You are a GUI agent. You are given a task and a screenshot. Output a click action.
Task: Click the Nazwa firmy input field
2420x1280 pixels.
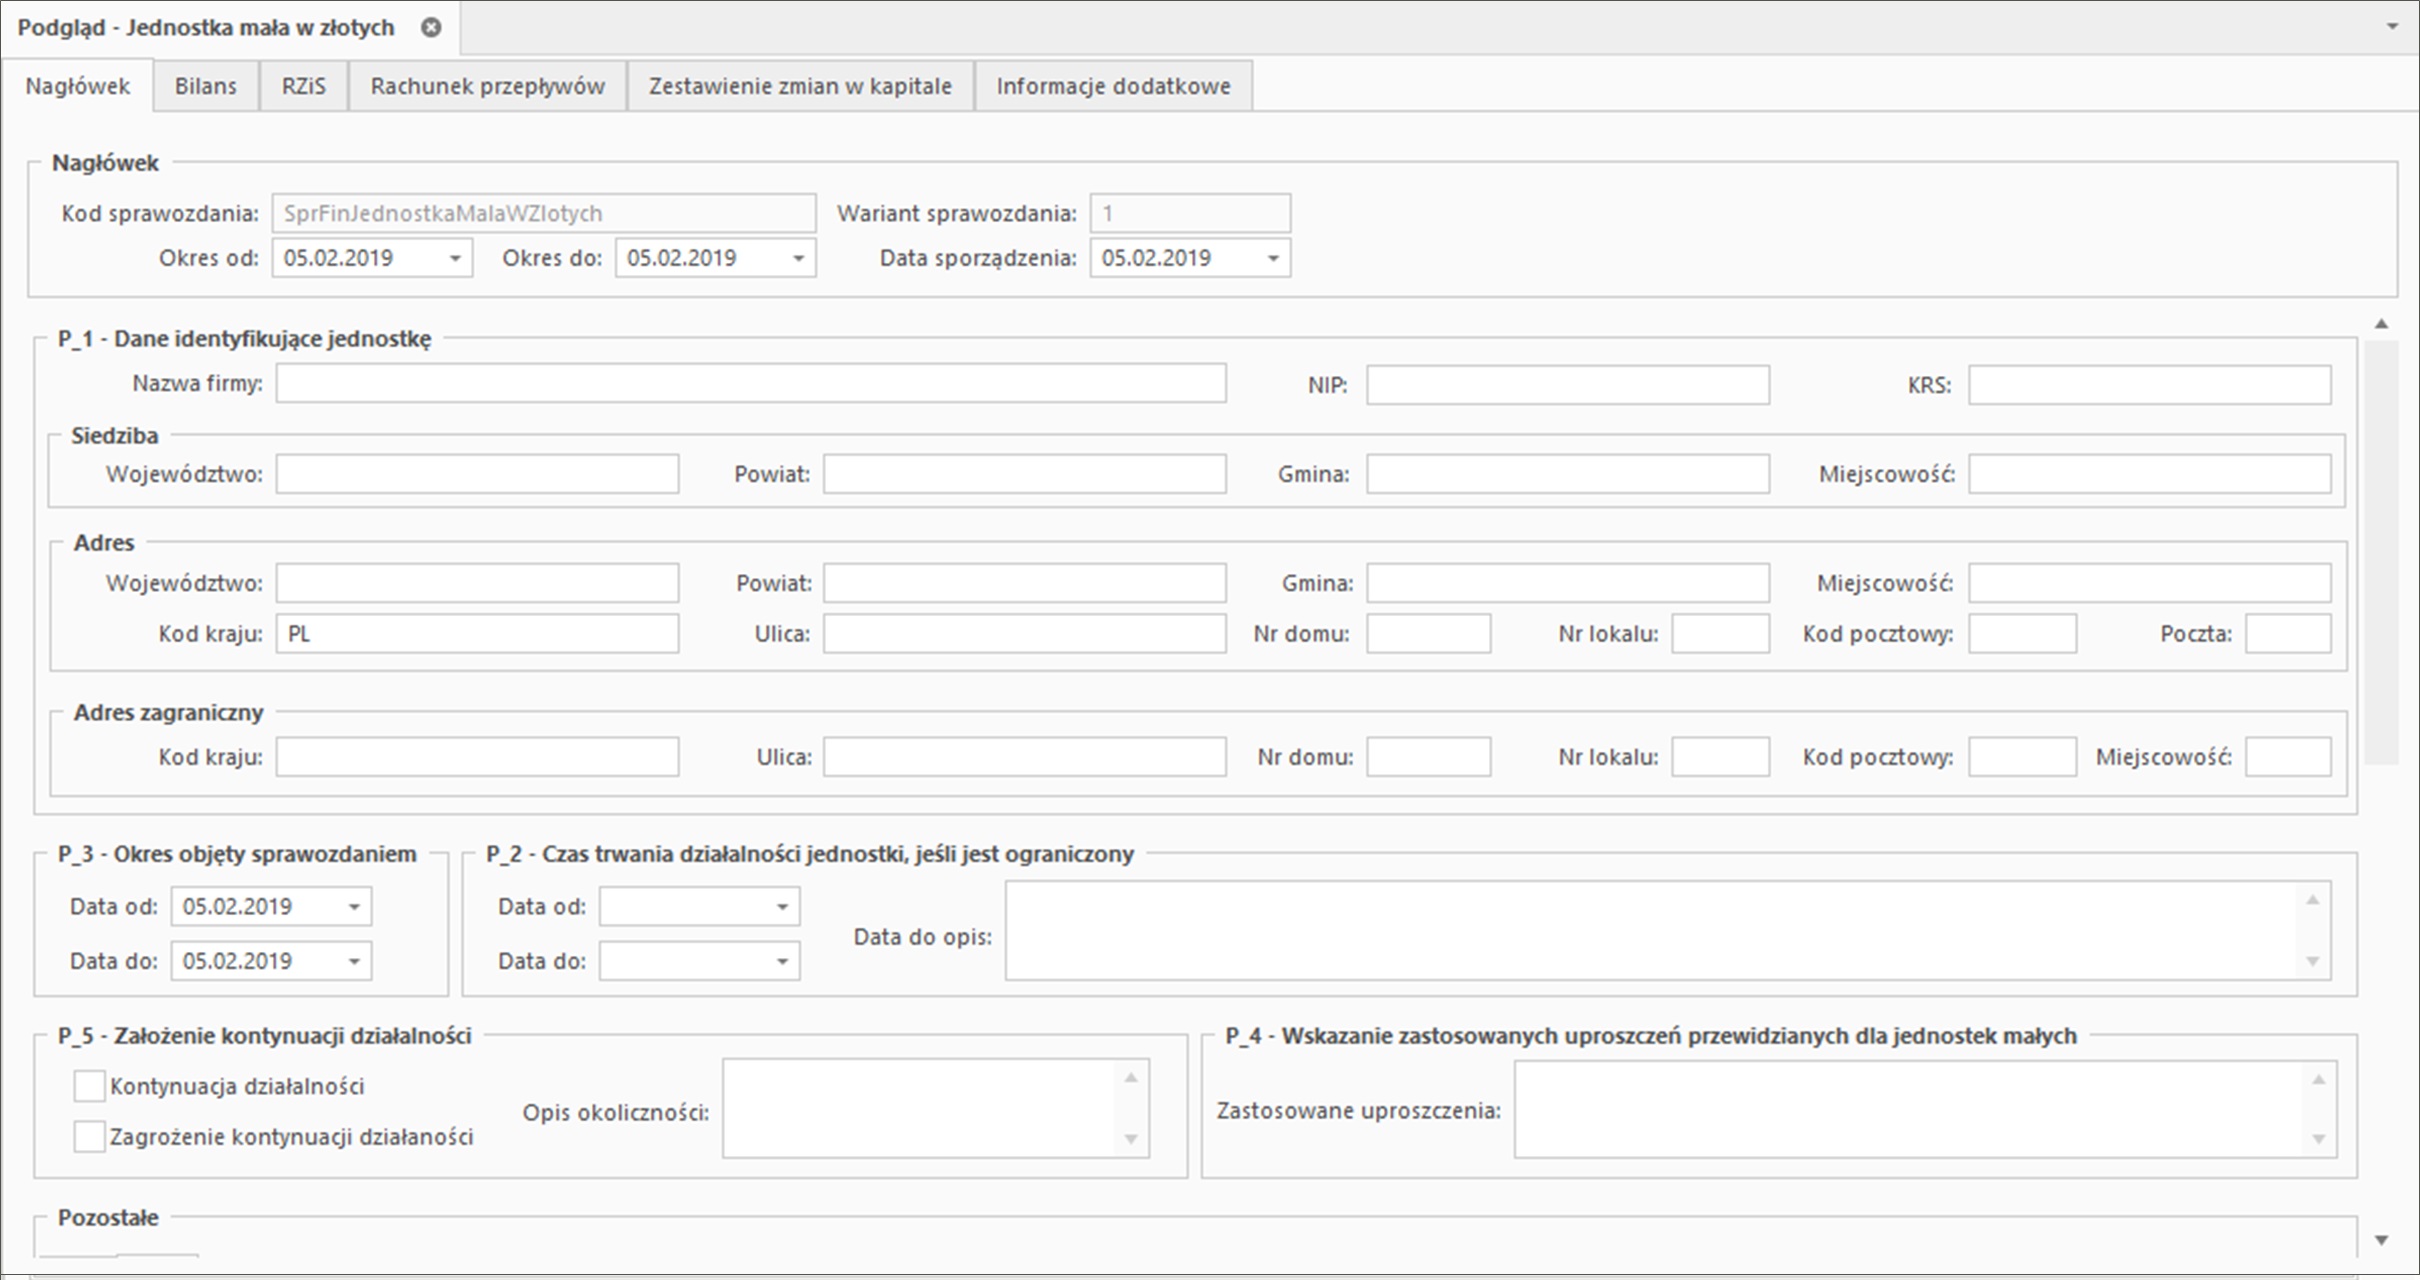click(x=750, y=384)
